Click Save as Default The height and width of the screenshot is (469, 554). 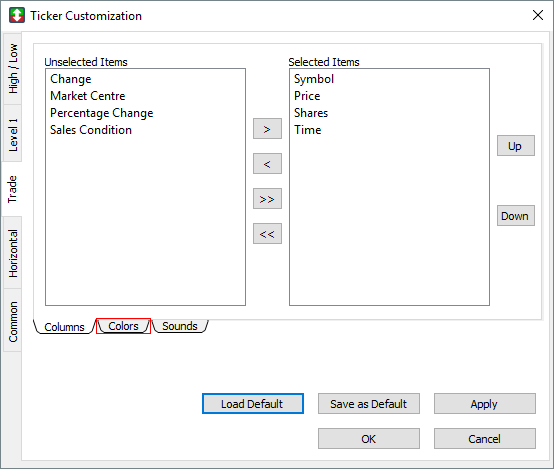(x=369, y=404)
